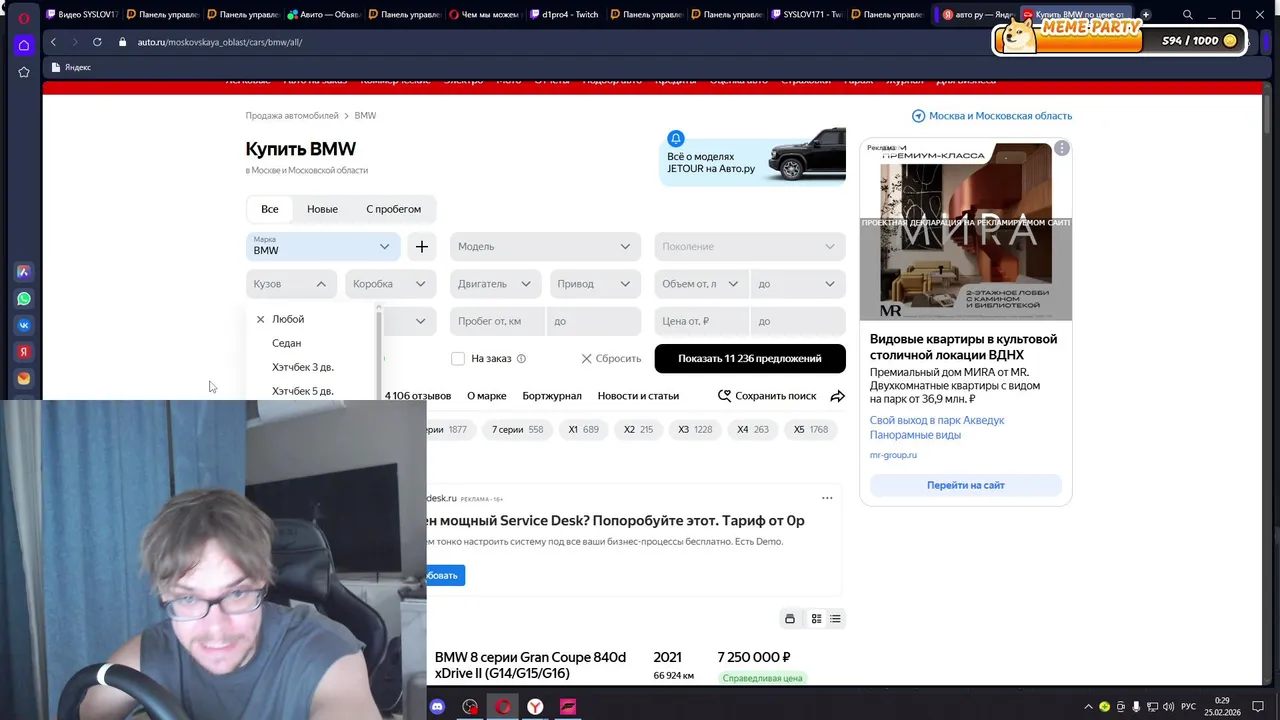Choose Хэтчбек 3 дв. body type
This screenshot has height=720, width=1280.
pyautogui.click(x=310, y=367)
